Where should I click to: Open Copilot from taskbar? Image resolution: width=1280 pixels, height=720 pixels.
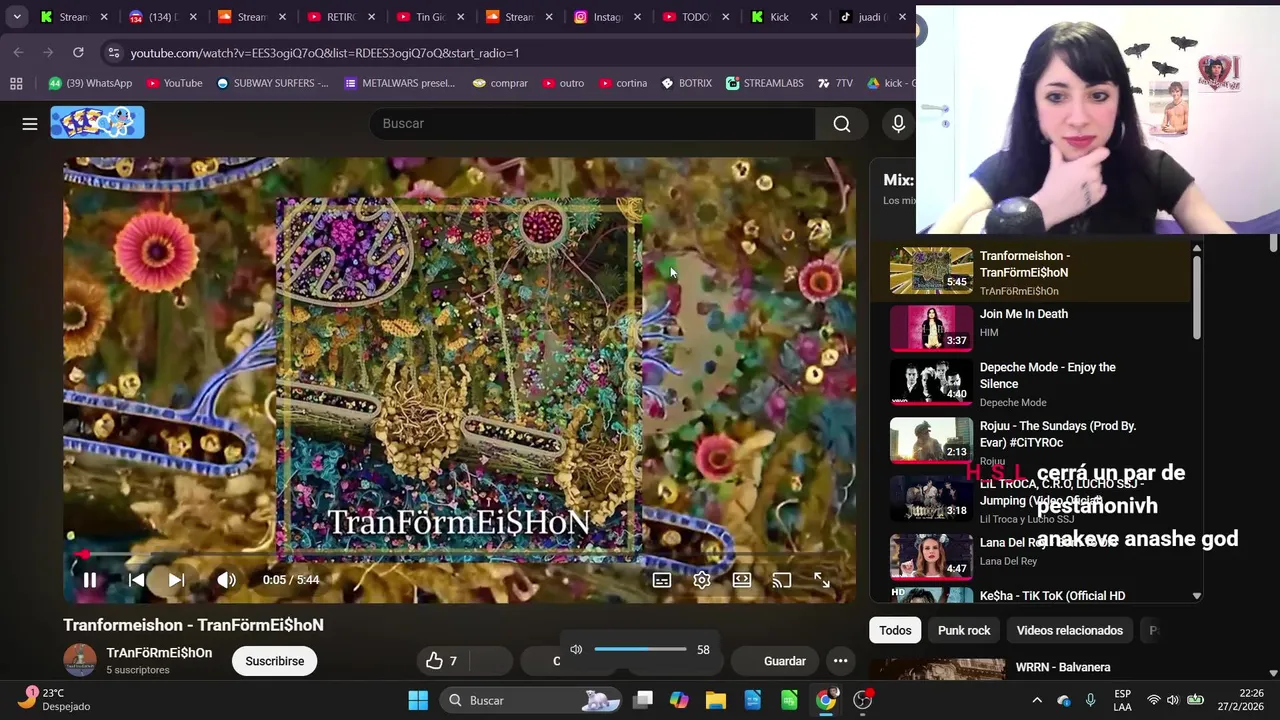click(x=679, y=700)
